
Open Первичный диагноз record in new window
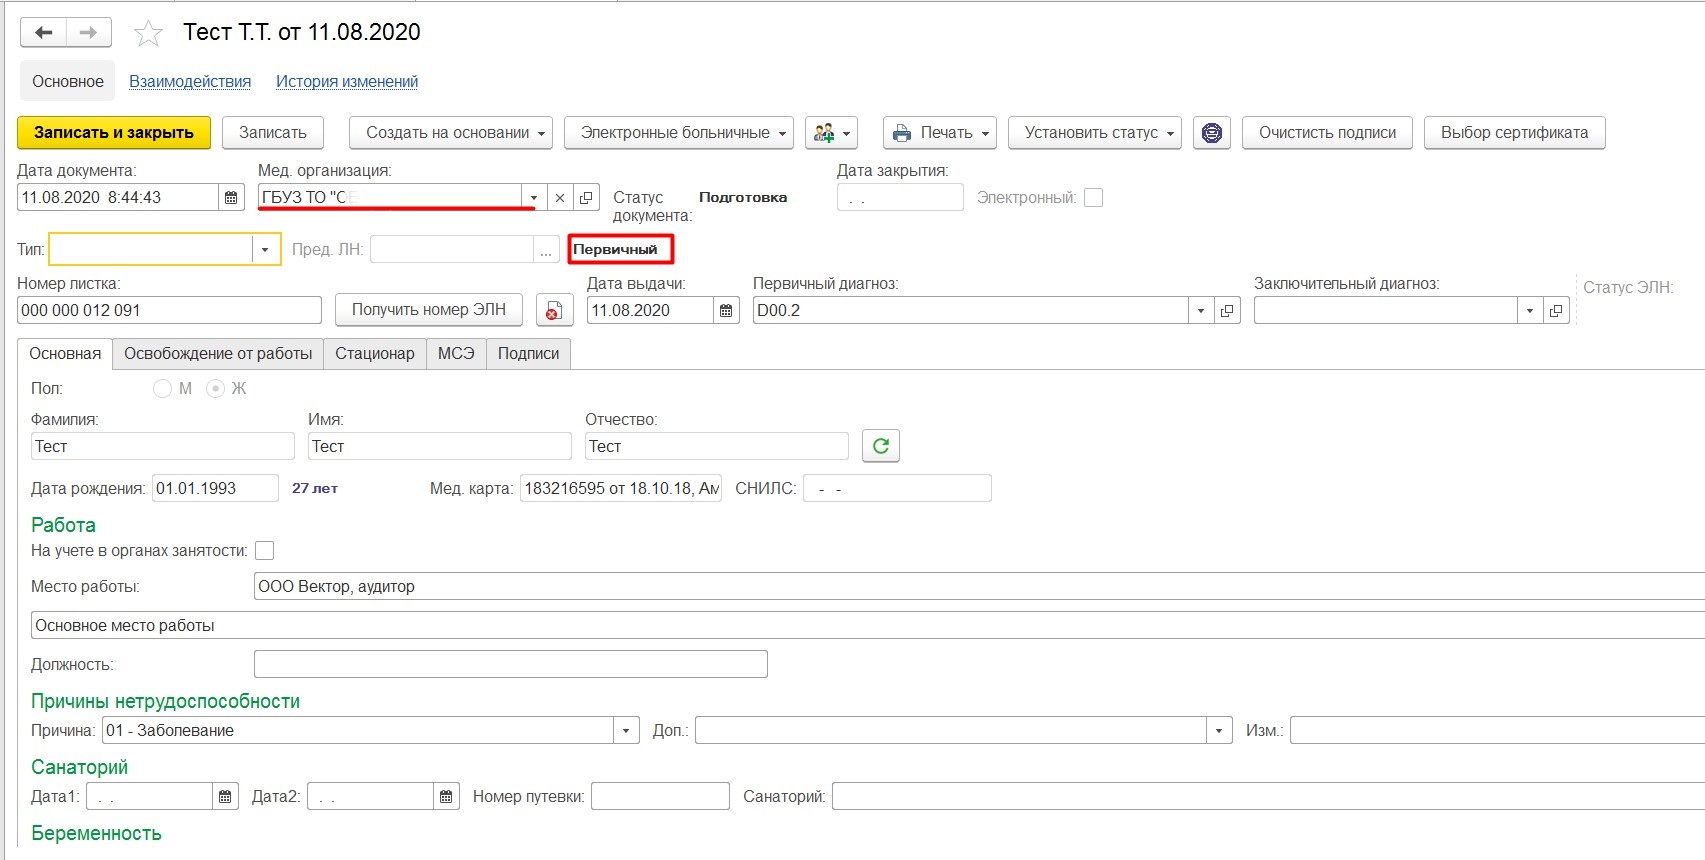coord(1227,311)
